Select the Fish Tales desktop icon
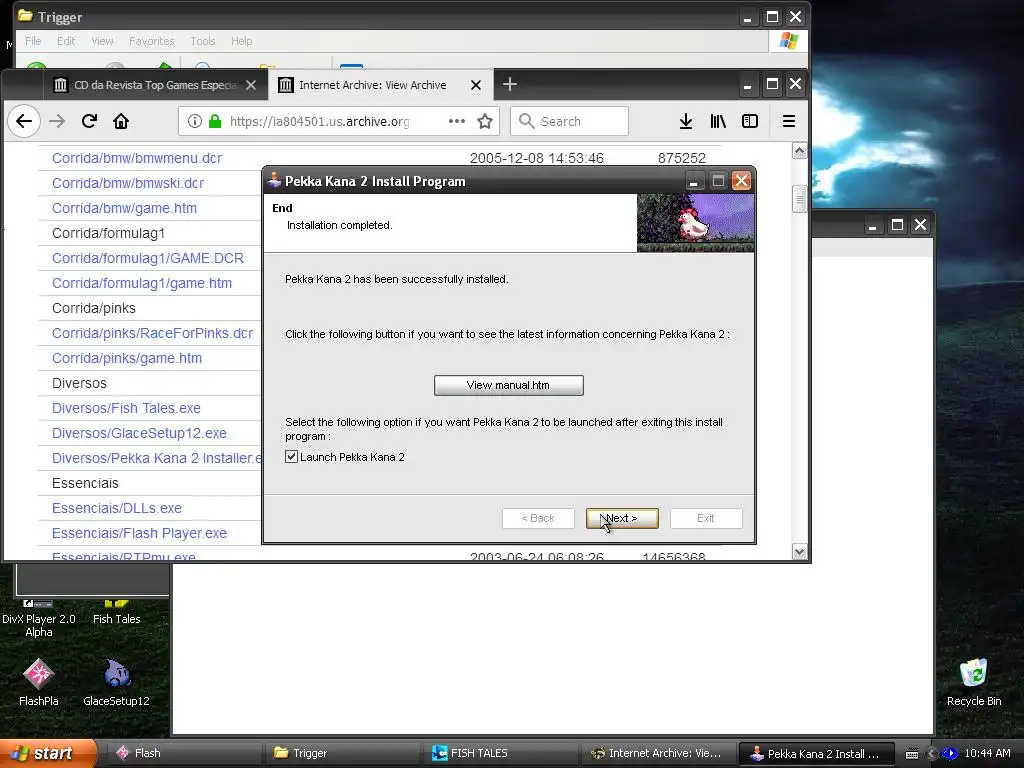The image size is (1024, 768). (x=116, y=613)
